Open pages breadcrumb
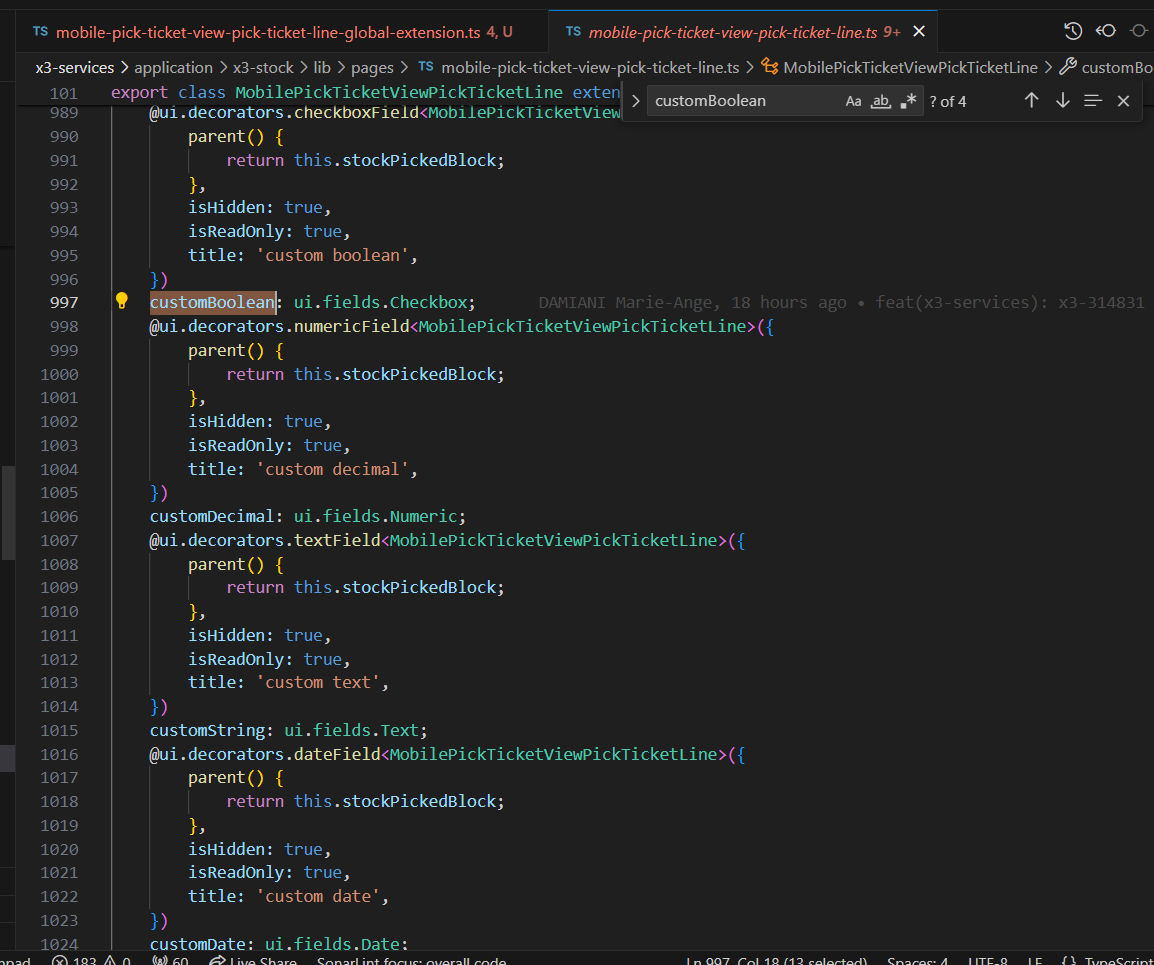Viewport: 1154px width, 965px height. coord(372,68)
